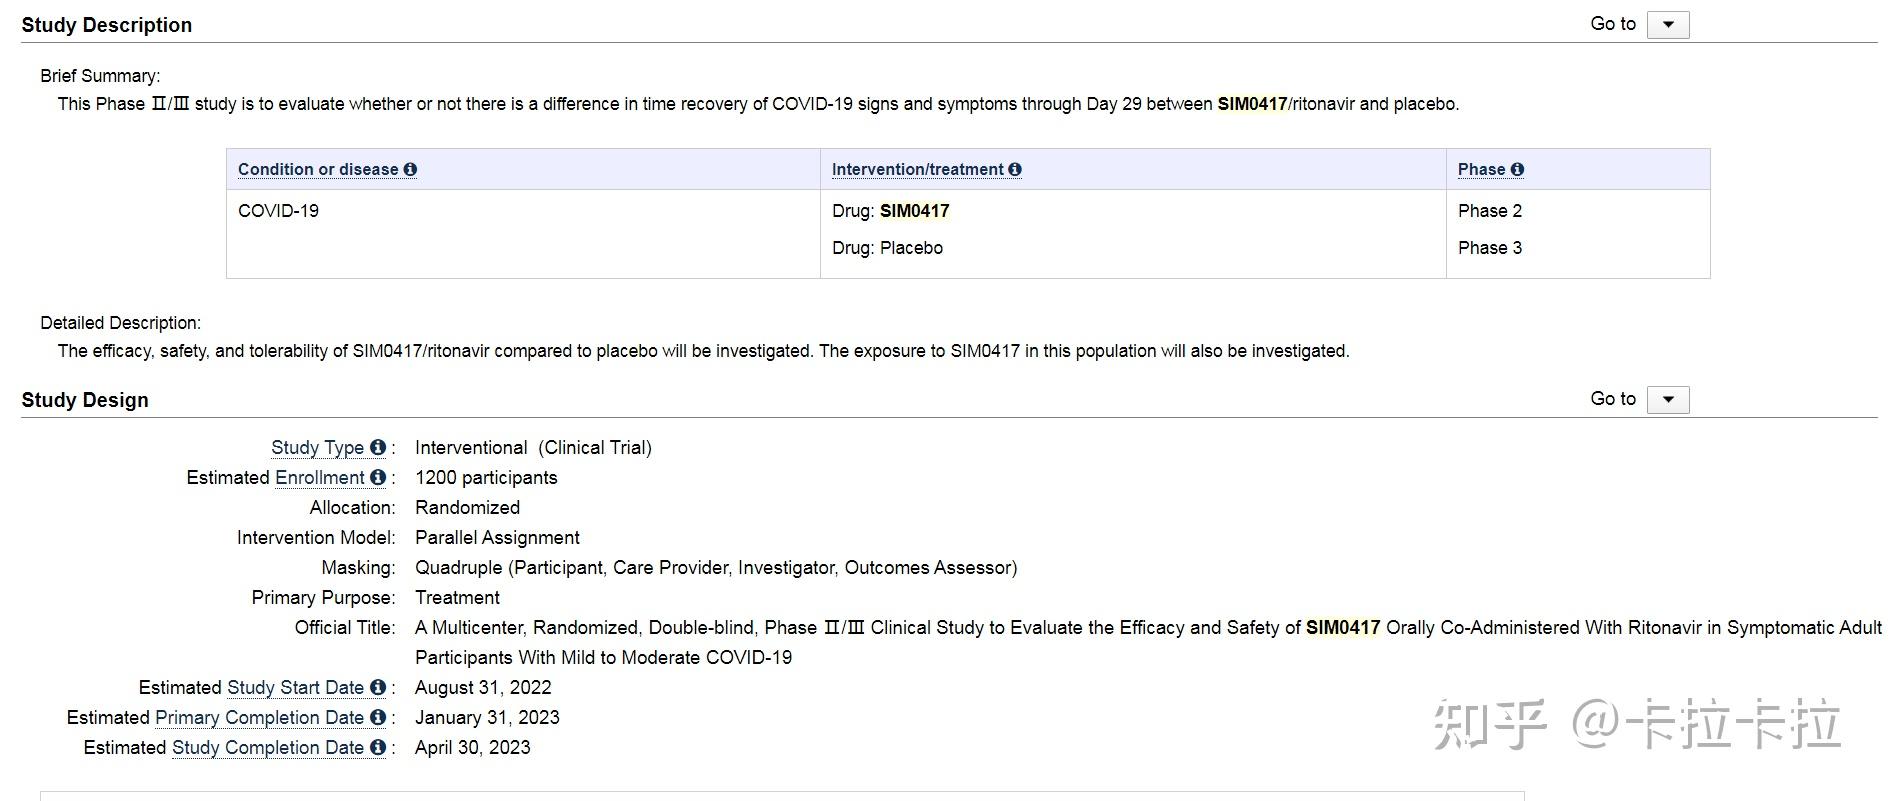
Task: Click info icon next to Phase header
Action: coord(1517,170)
